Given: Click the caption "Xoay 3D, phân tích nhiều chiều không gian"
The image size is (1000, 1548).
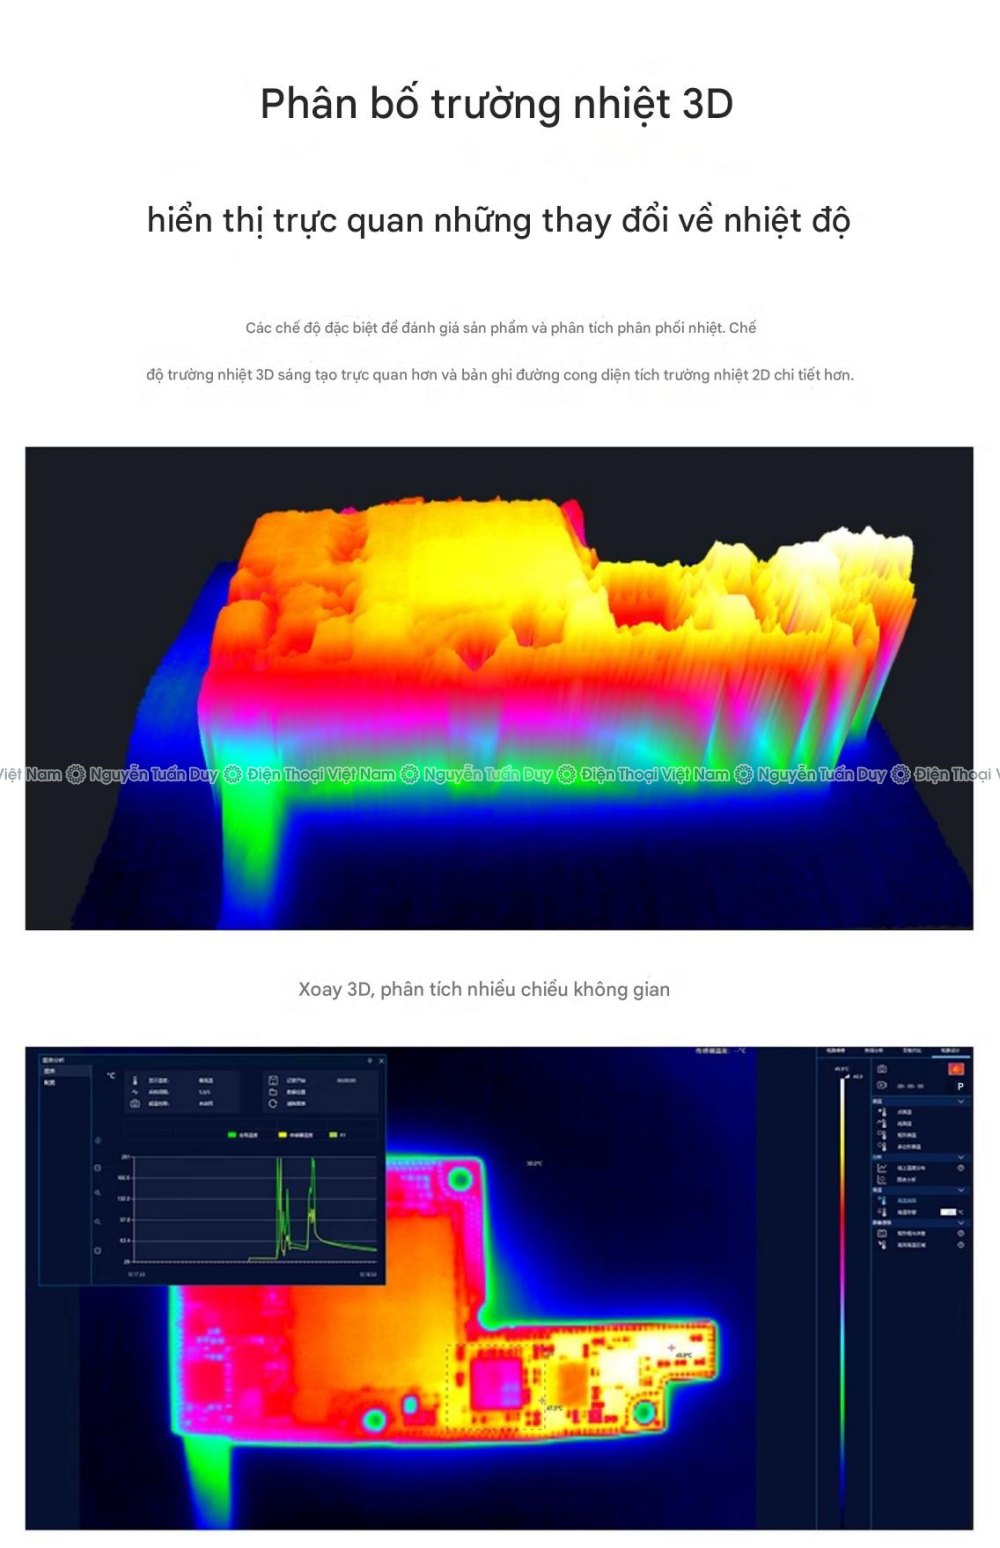Looking at the screenshot, I should click(x=484, y=989).
